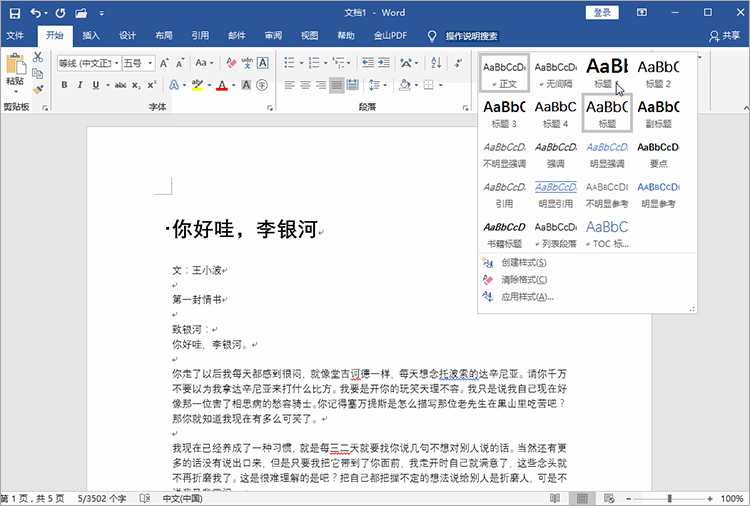The height and width of the screenshot is (506, 750).
Task: Click the Copy icon in clipboard group
Action: tap(38, 73)
